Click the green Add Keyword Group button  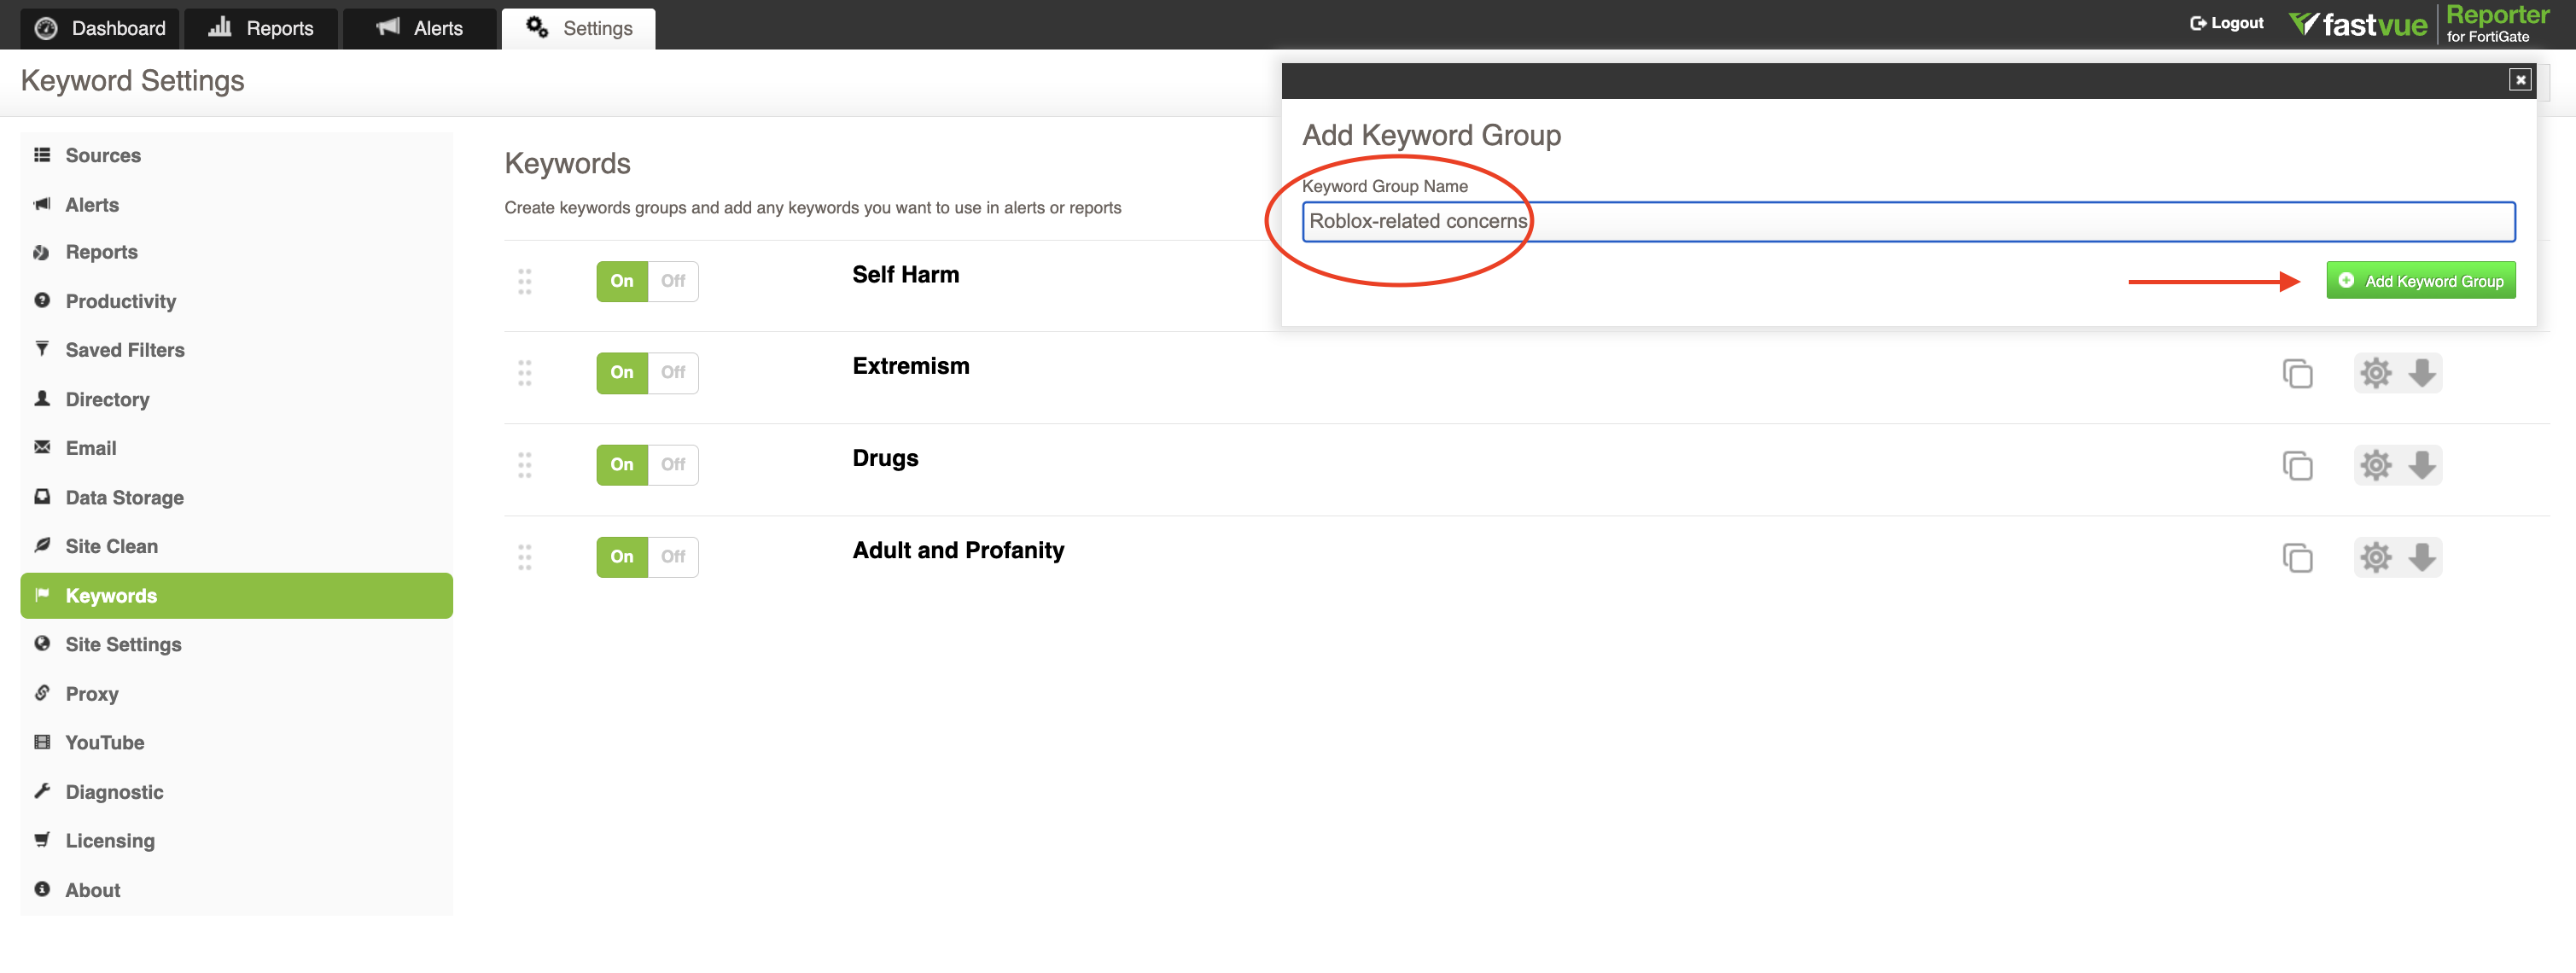[x=2421, y=281]
